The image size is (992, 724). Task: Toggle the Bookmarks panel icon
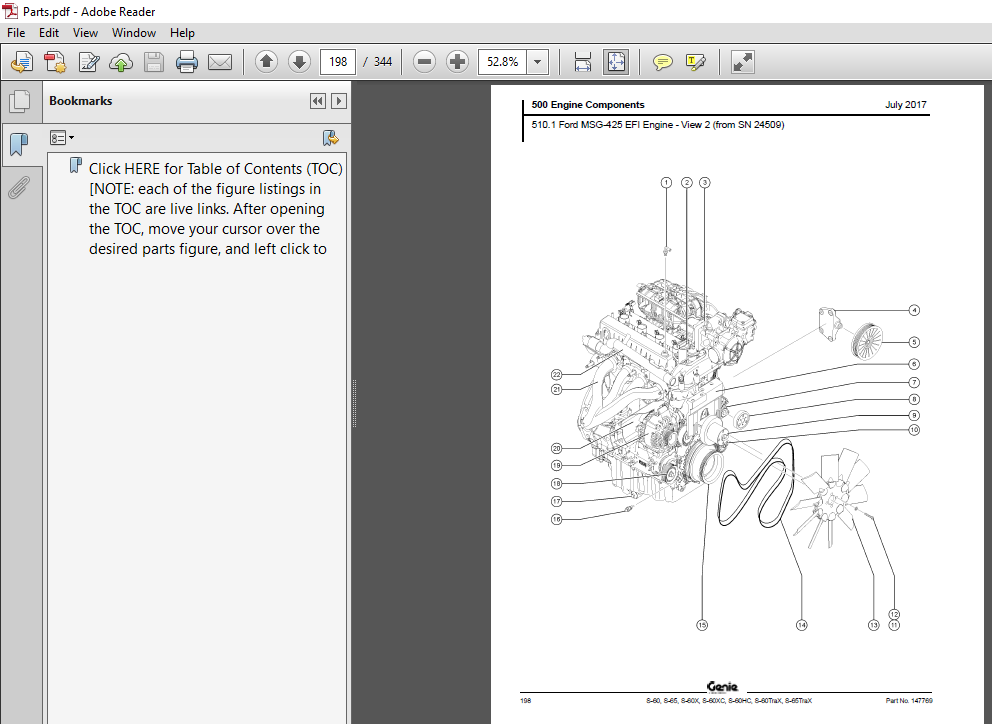(x=20, y=144)
